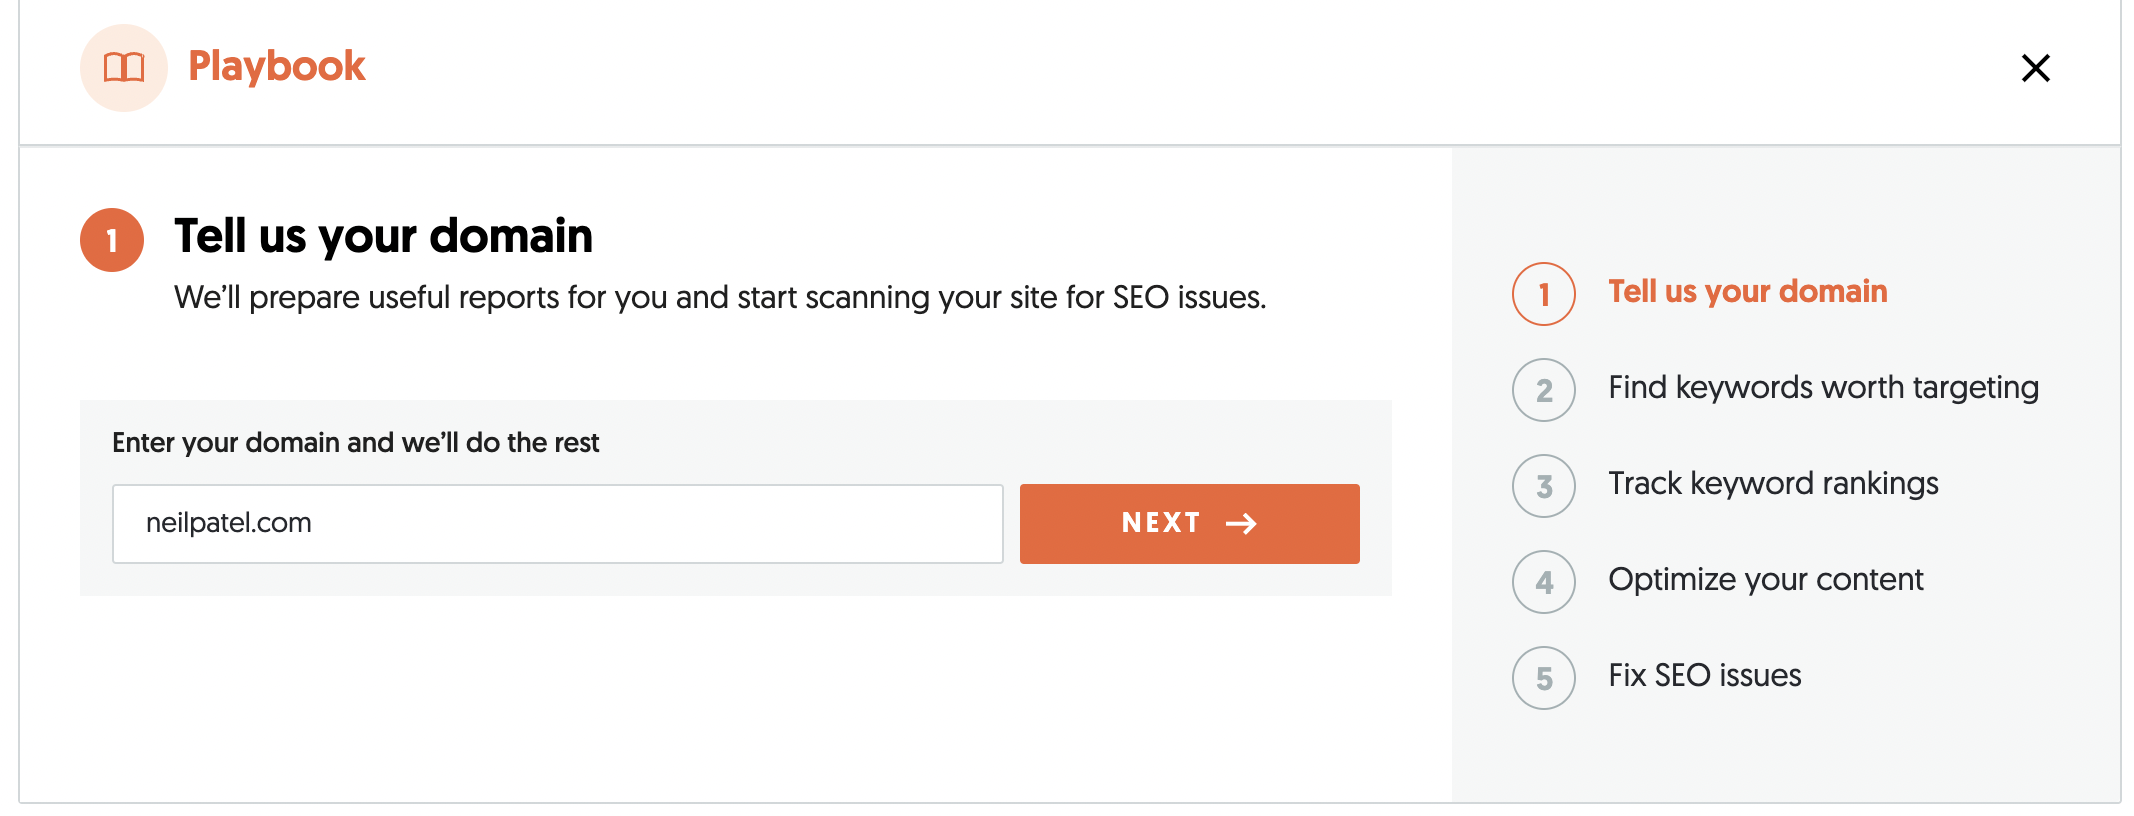Open the sidebar "Tell us your domain" step
Viewport: 2134px width, 816px height.
coord(1747,292)
